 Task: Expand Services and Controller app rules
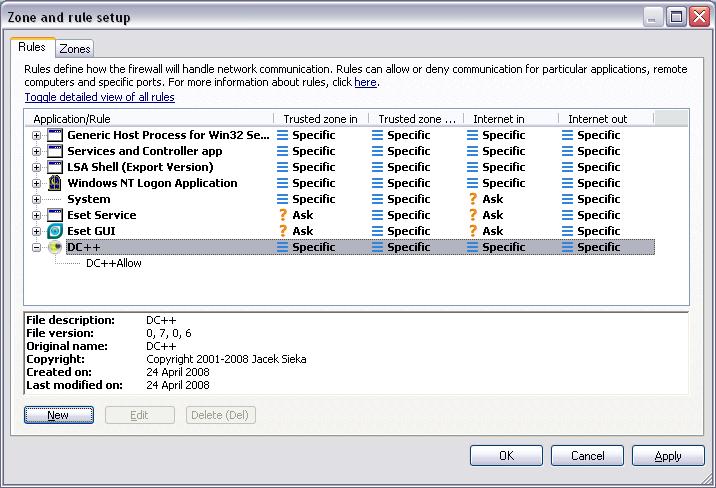click(x=36, y=152)
